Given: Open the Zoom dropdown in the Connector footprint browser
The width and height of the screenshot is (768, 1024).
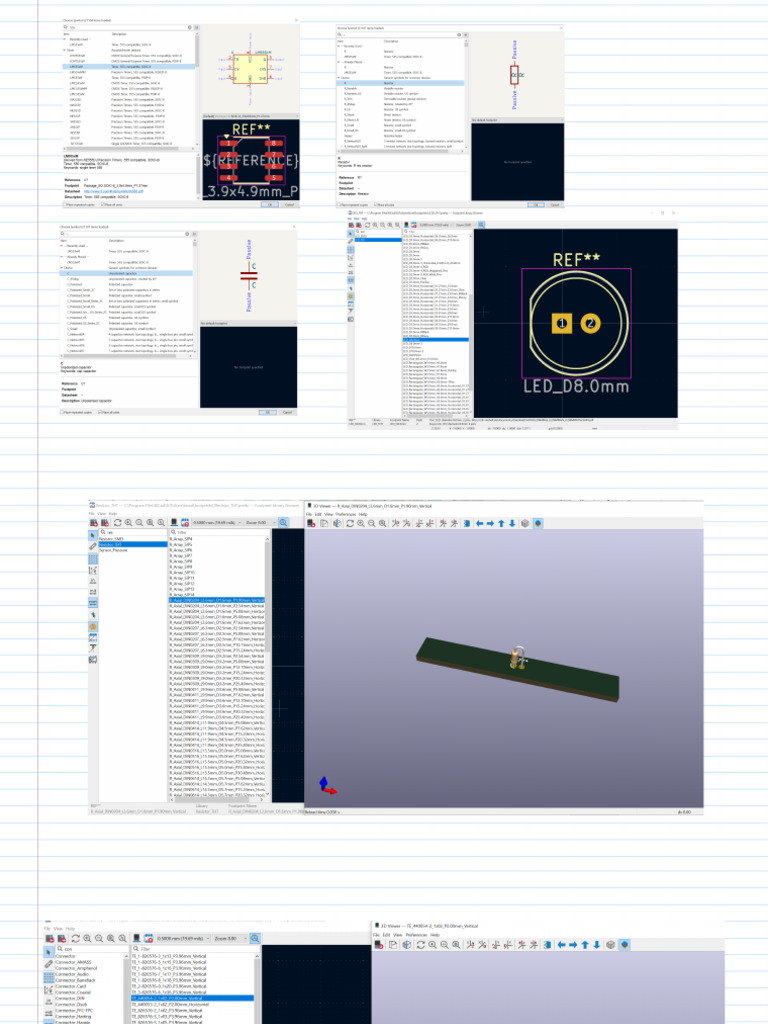Looking at the screenshot, I should (x=231, y=938).
